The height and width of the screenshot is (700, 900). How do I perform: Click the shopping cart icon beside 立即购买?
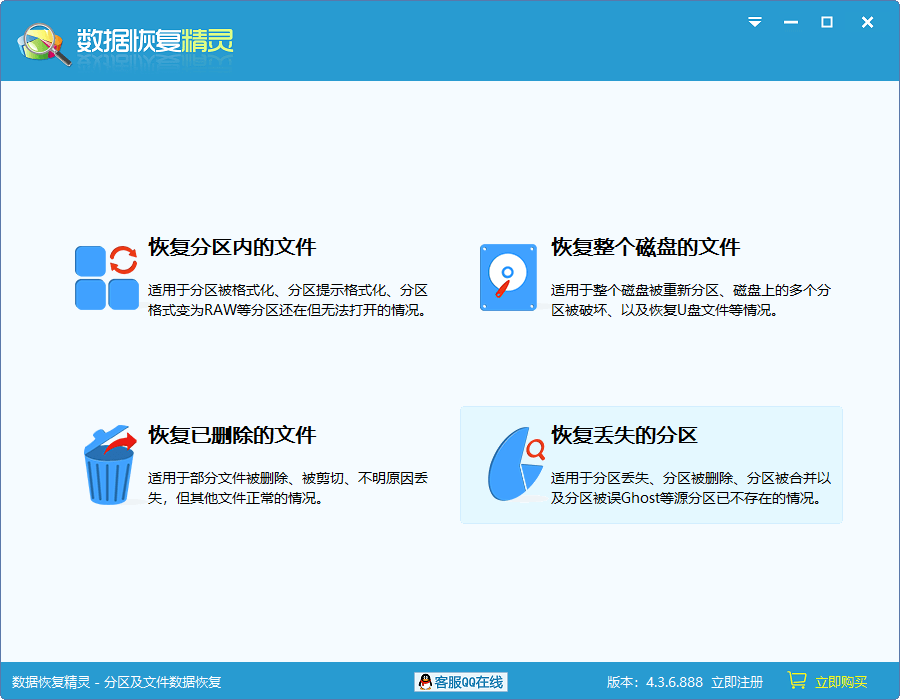click(795, 679)
